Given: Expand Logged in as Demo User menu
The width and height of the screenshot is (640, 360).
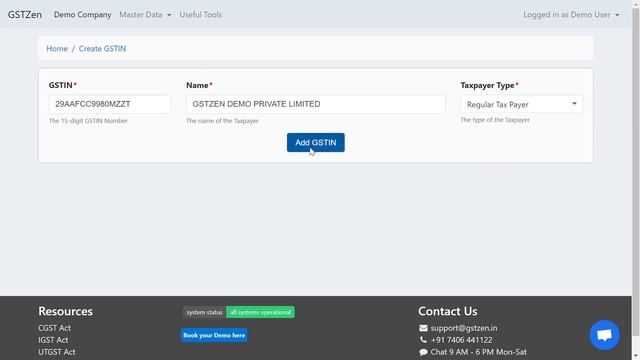Looking at the screenshot, I should 571,15.
